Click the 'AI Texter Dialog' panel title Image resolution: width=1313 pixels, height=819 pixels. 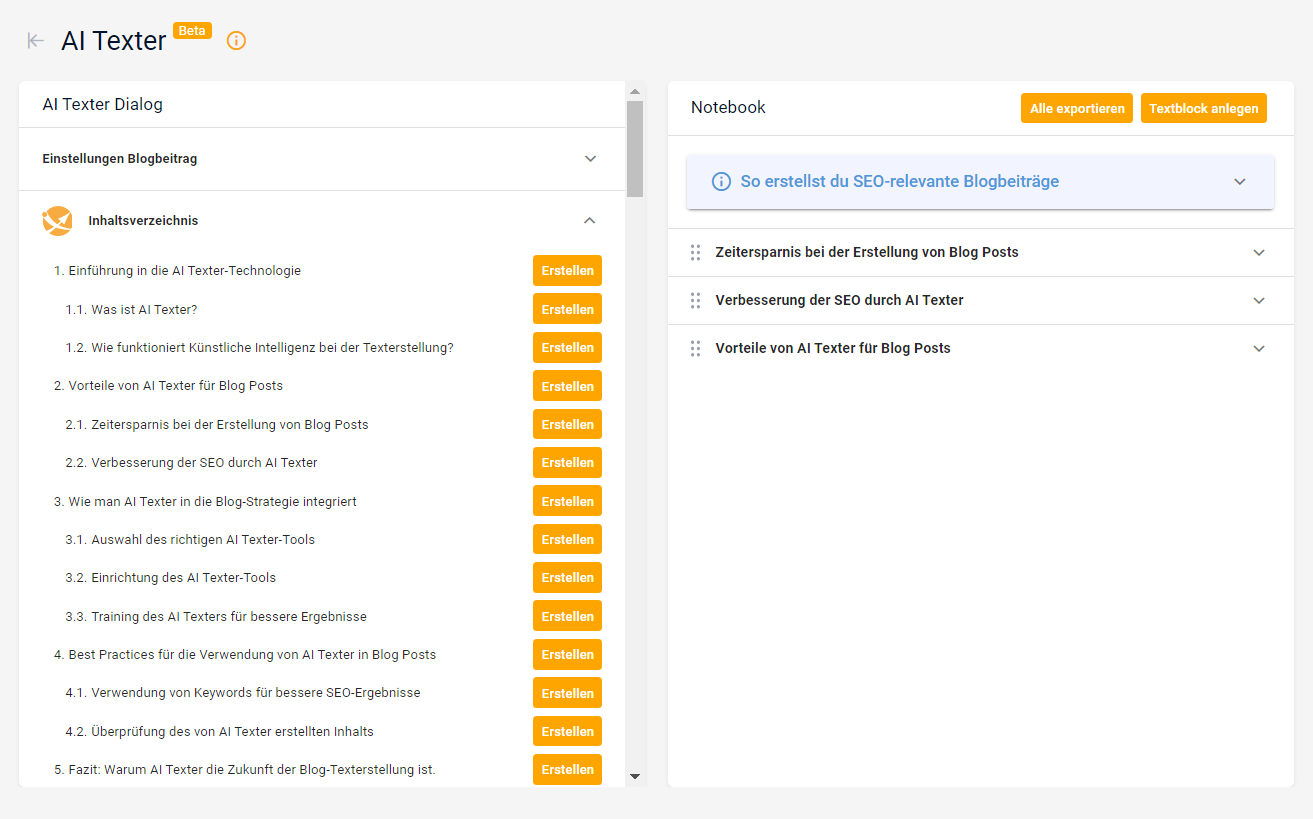click(x=102, y=104)
